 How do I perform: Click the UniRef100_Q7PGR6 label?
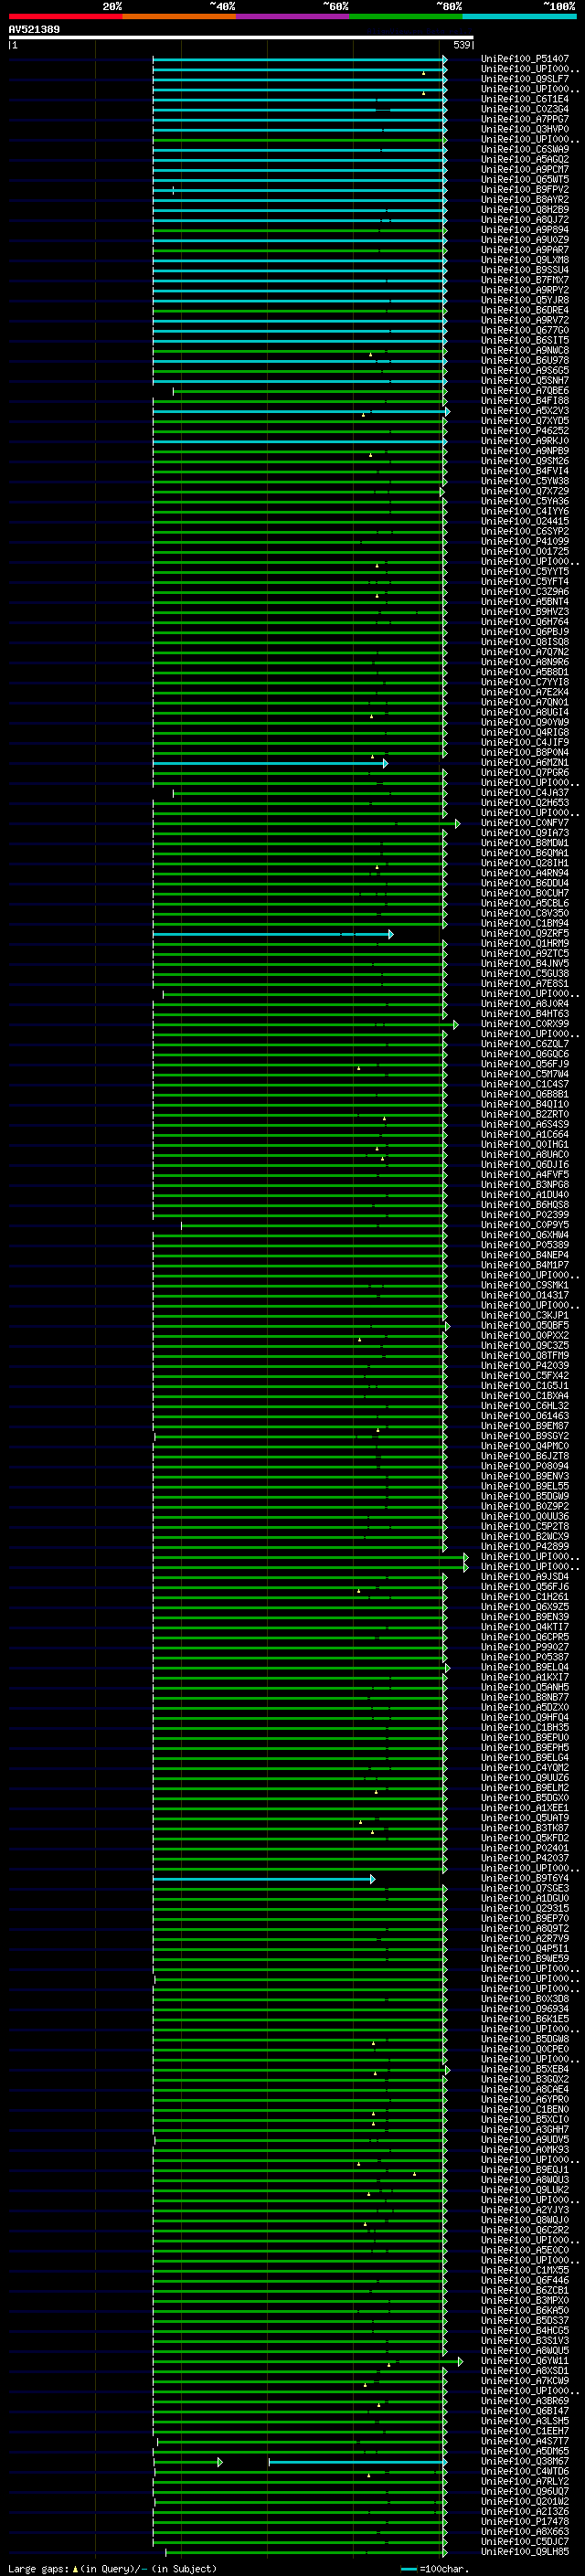point(525,772)
